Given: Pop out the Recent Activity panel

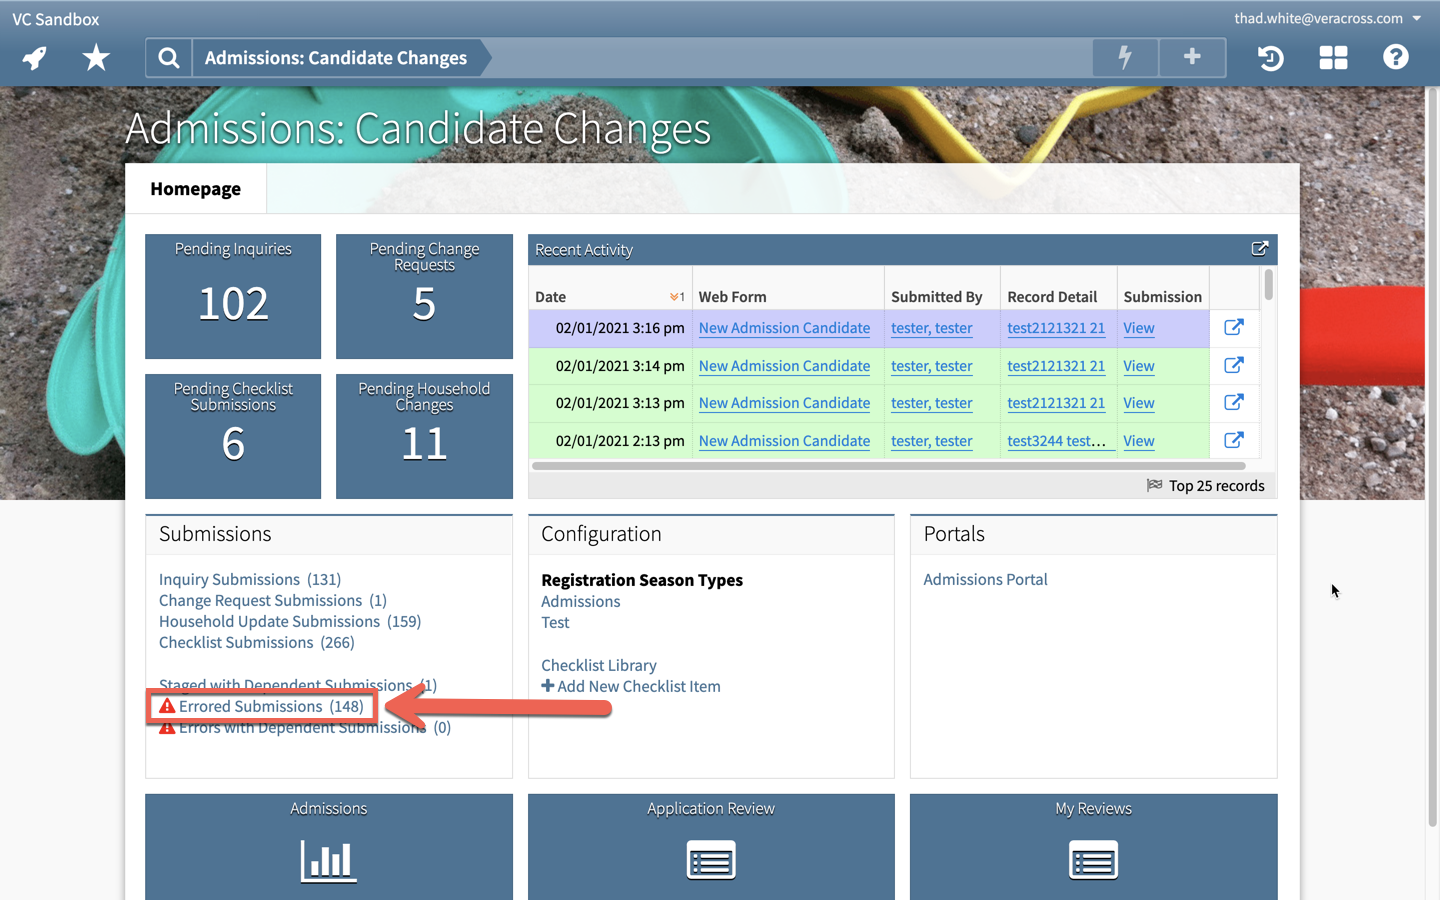Looking at the screenshot, I should click(x=1259, y=249).
